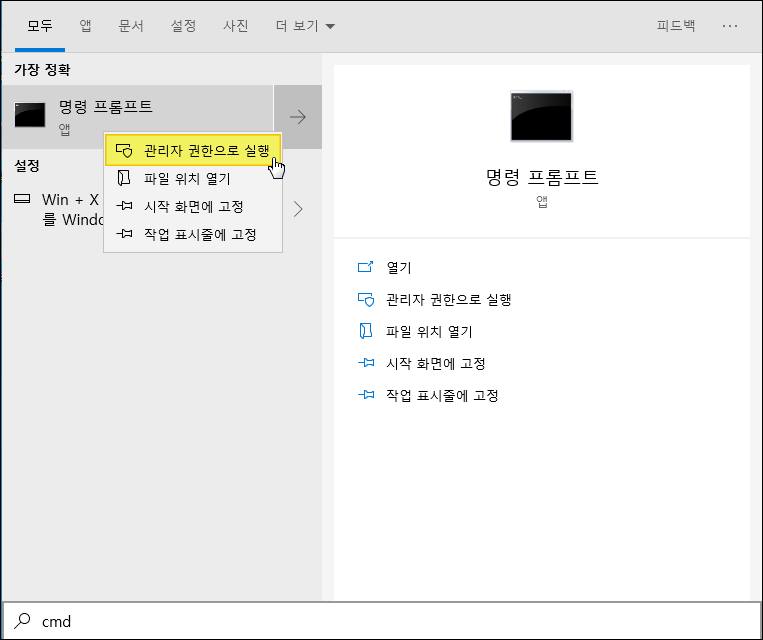Click pin icon beside 시작 화면에 고정 in preview pane
This screenshot has height=640, width=763.
366,363
